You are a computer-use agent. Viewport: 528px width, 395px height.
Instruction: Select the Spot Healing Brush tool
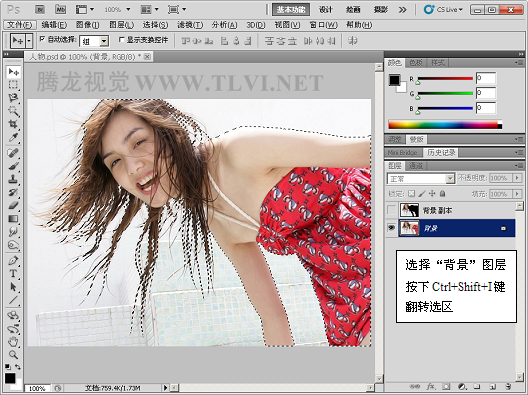click(13, 153)
